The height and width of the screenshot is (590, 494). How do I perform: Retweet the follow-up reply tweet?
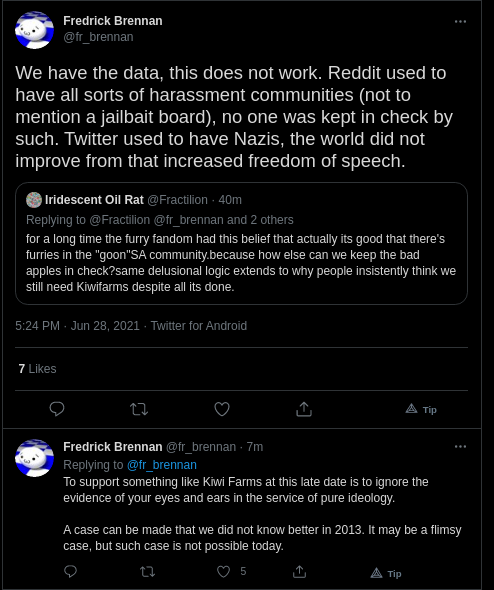coord(147,572)
